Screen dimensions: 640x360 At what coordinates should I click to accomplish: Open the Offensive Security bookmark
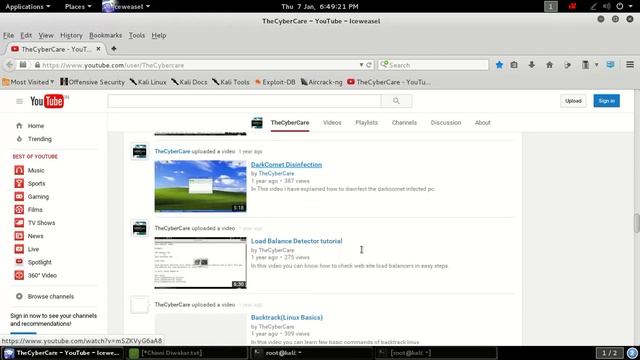click(x=93, y=82)
